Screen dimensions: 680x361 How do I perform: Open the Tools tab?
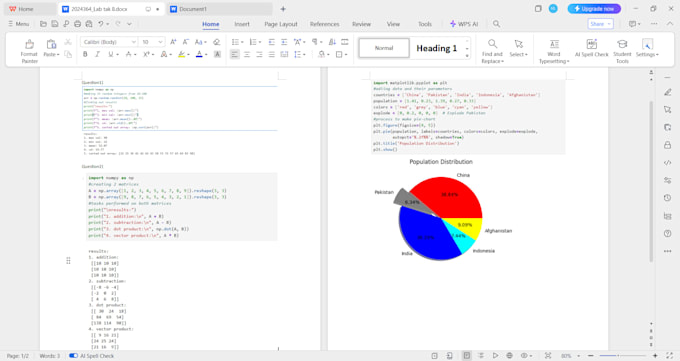[425, 24]
